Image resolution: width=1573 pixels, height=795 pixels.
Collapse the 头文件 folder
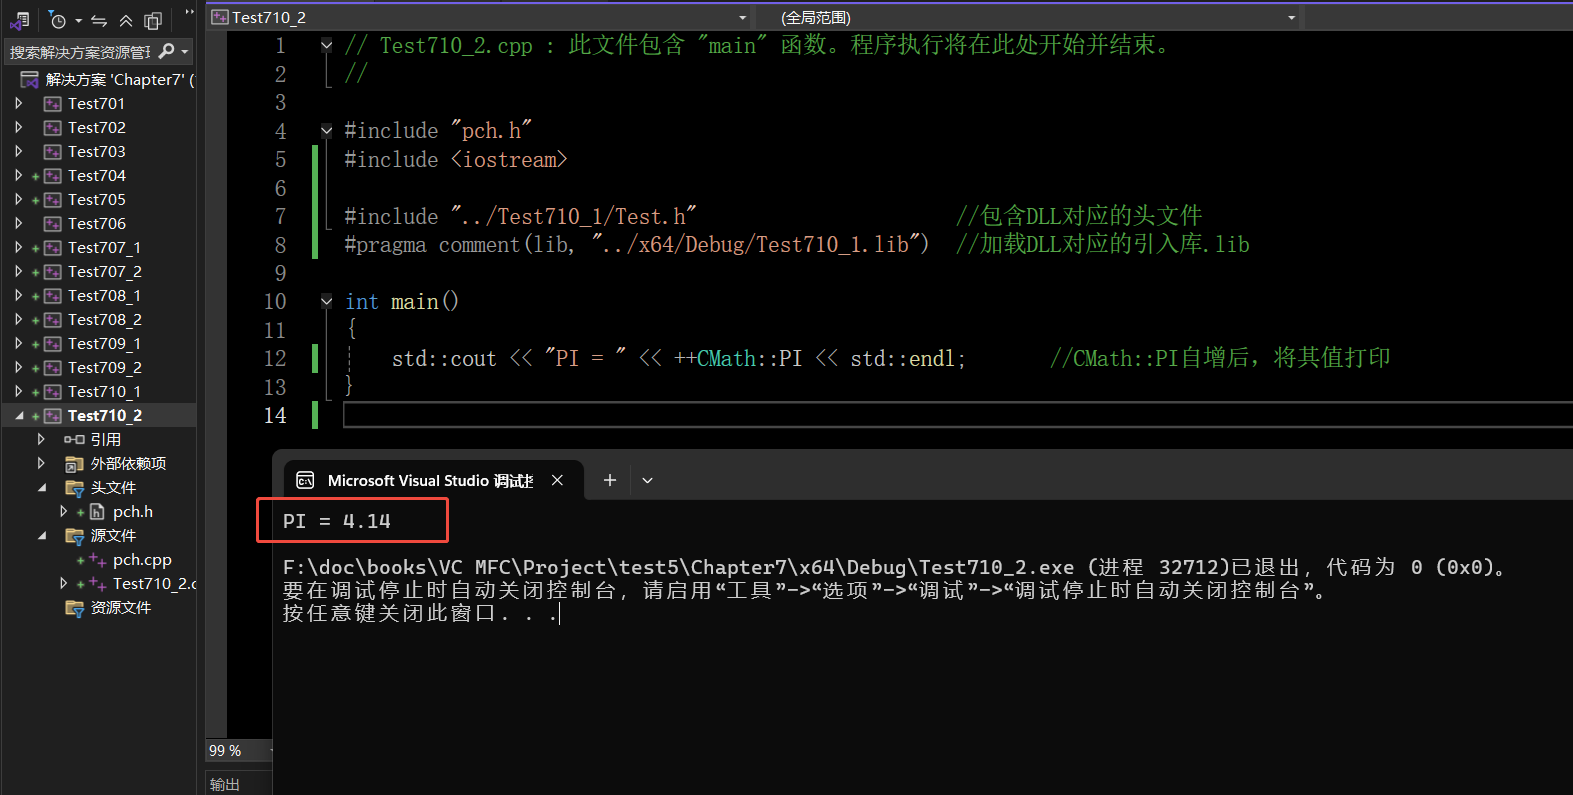(x=42, y=488)
